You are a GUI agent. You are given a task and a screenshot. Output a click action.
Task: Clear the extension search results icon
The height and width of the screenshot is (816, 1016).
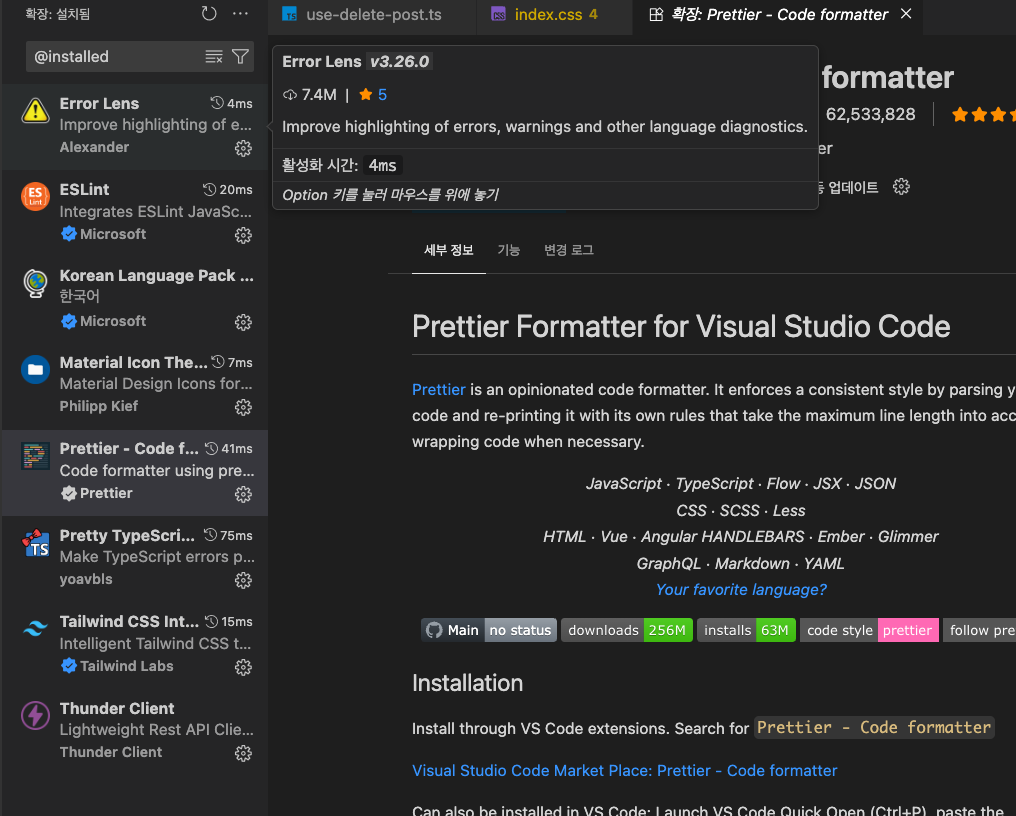[214, 57]
